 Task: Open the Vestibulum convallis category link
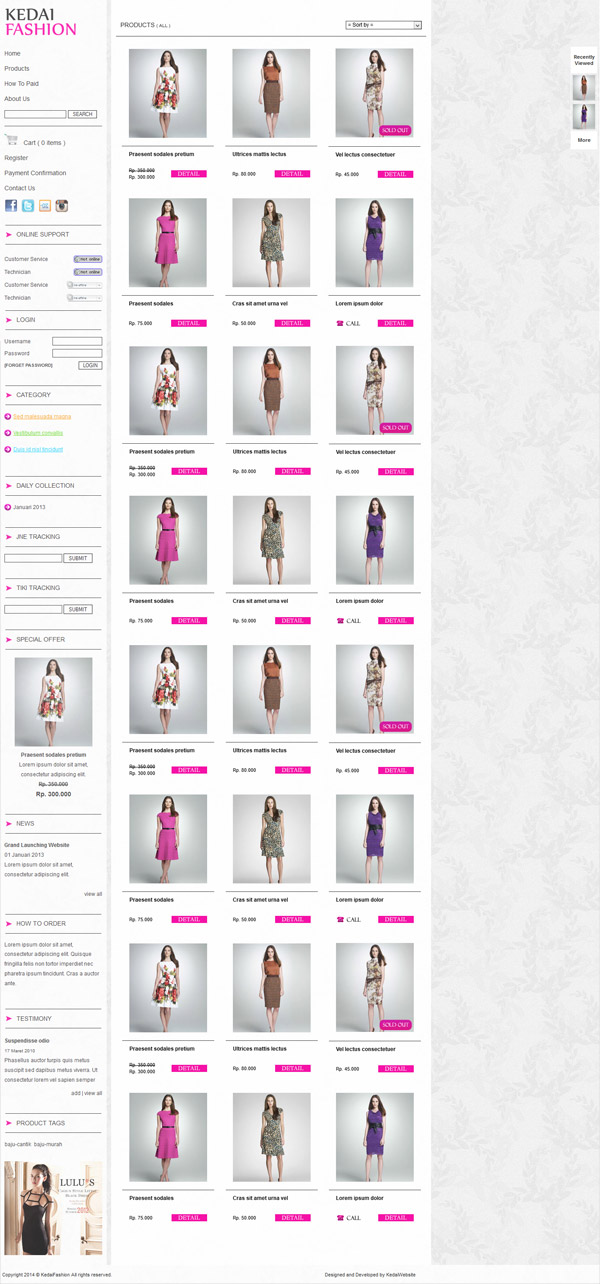point(38,433)
